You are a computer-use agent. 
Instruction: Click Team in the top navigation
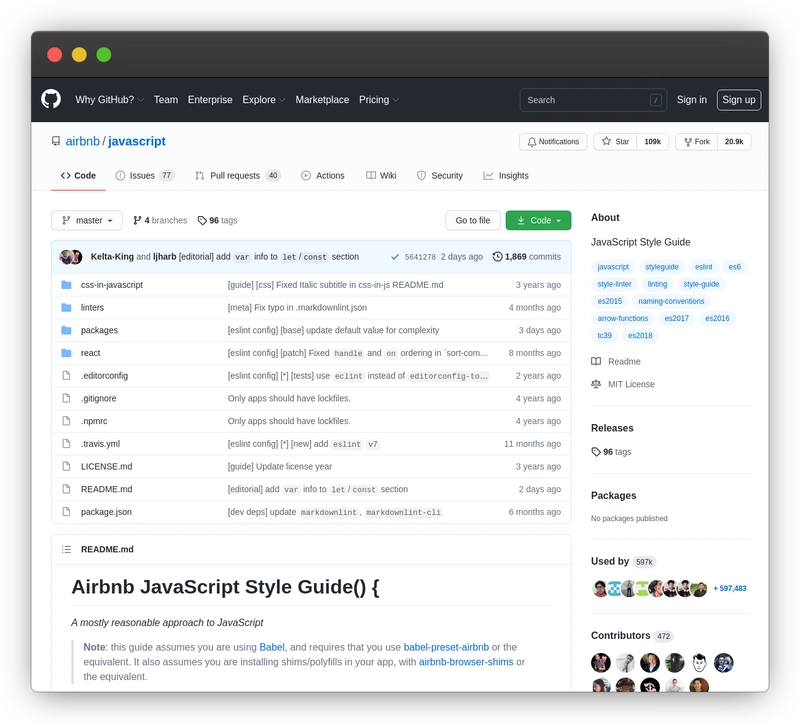(166, 99)
